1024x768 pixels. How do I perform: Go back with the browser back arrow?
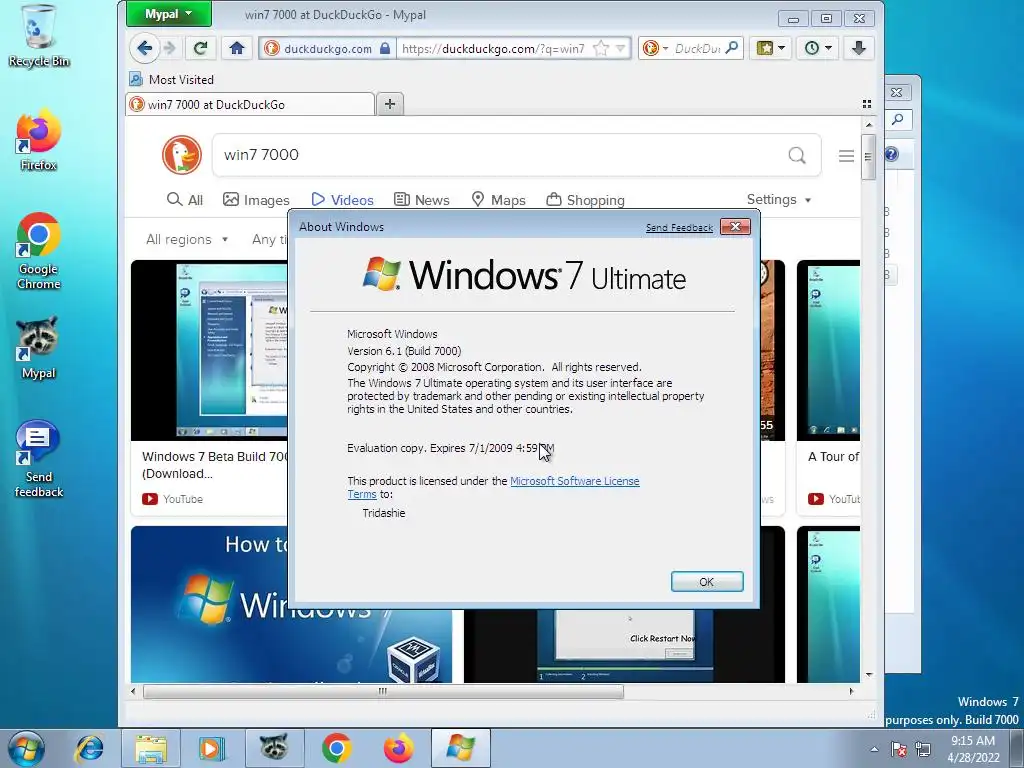pos(144,48)
